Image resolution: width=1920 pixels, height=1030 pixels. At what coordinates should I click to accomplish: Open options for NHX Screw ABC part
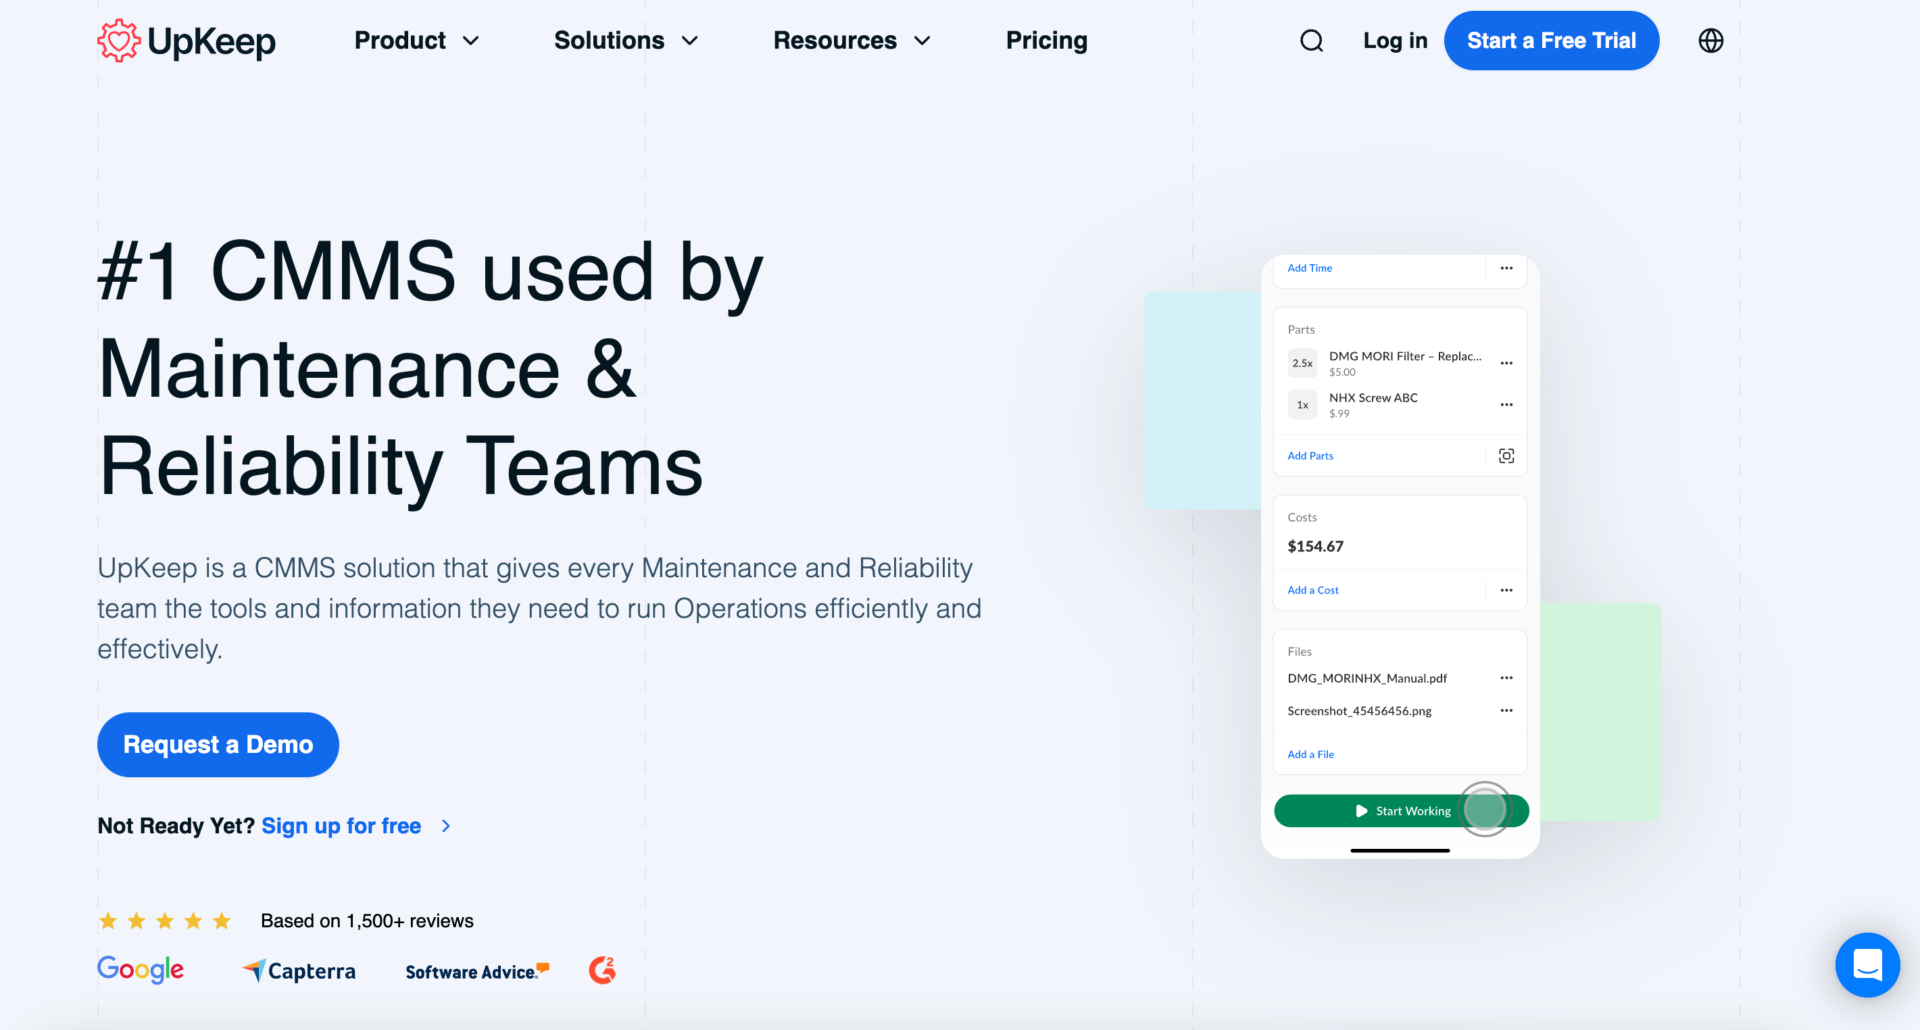[x=1506, y=405]
